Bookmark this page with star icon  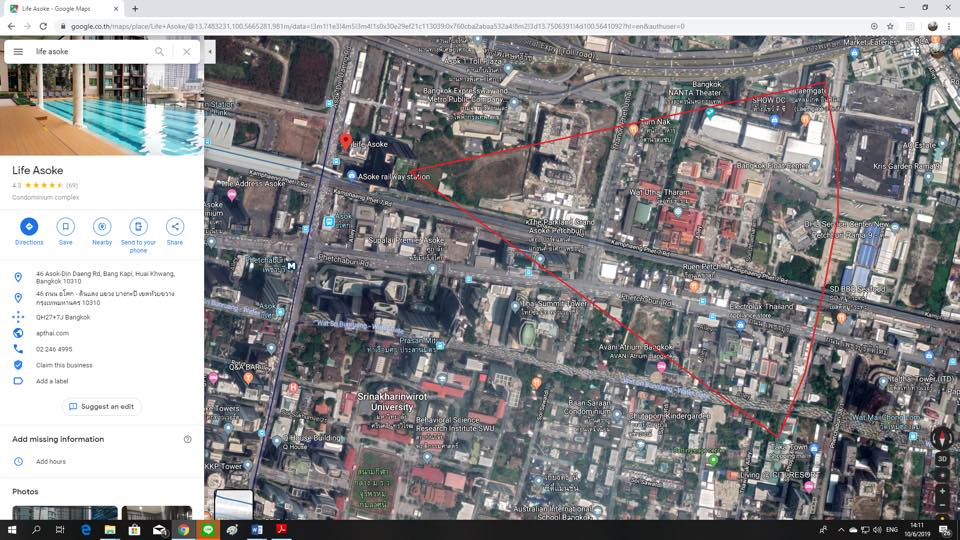tap(890, 26)
